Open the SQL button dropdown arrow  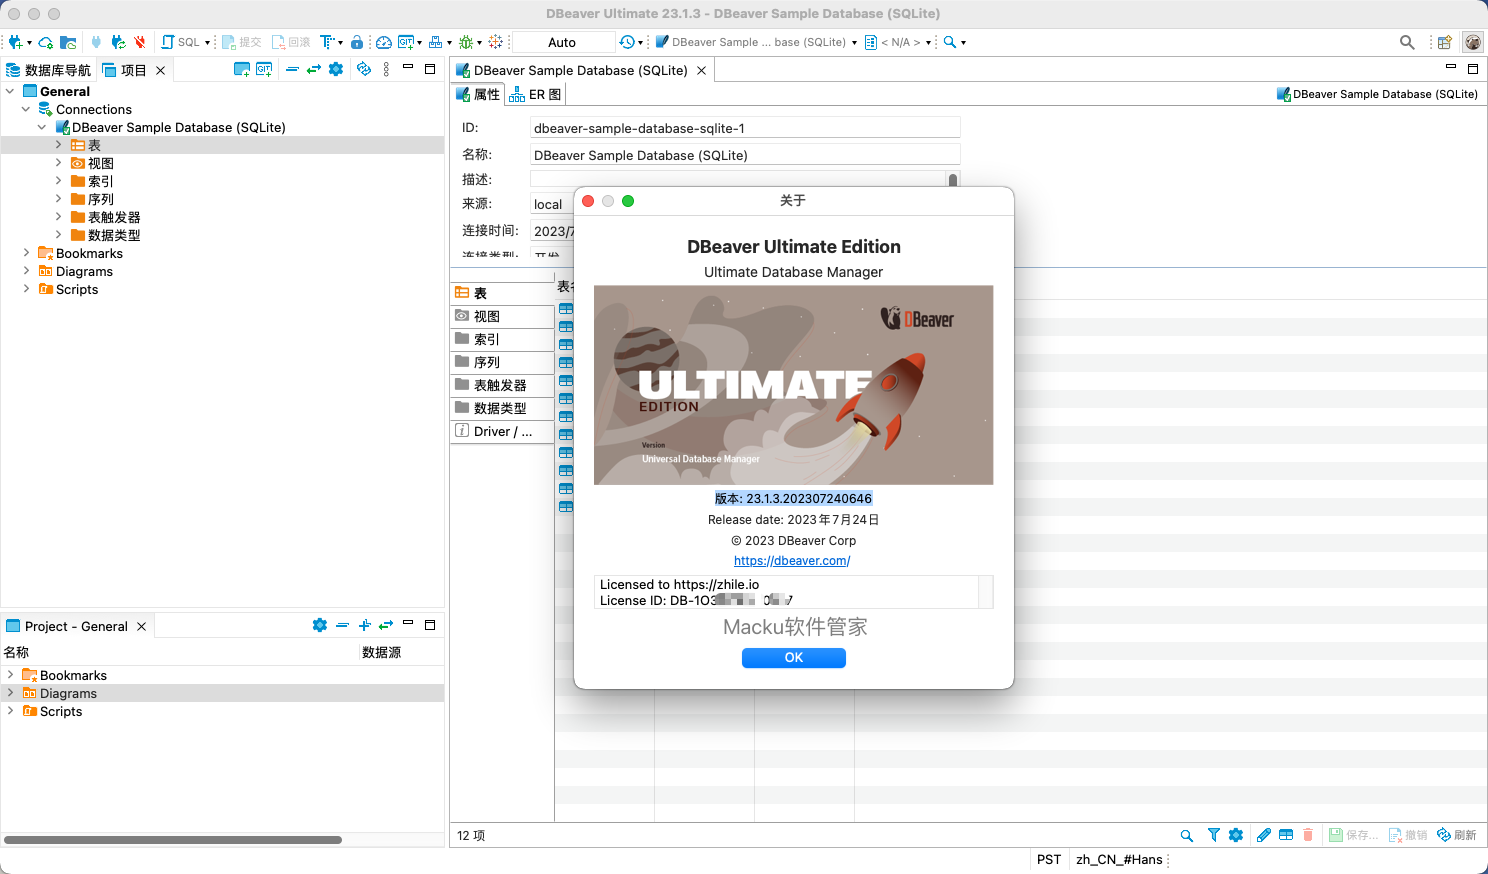[x=208, y=42]
